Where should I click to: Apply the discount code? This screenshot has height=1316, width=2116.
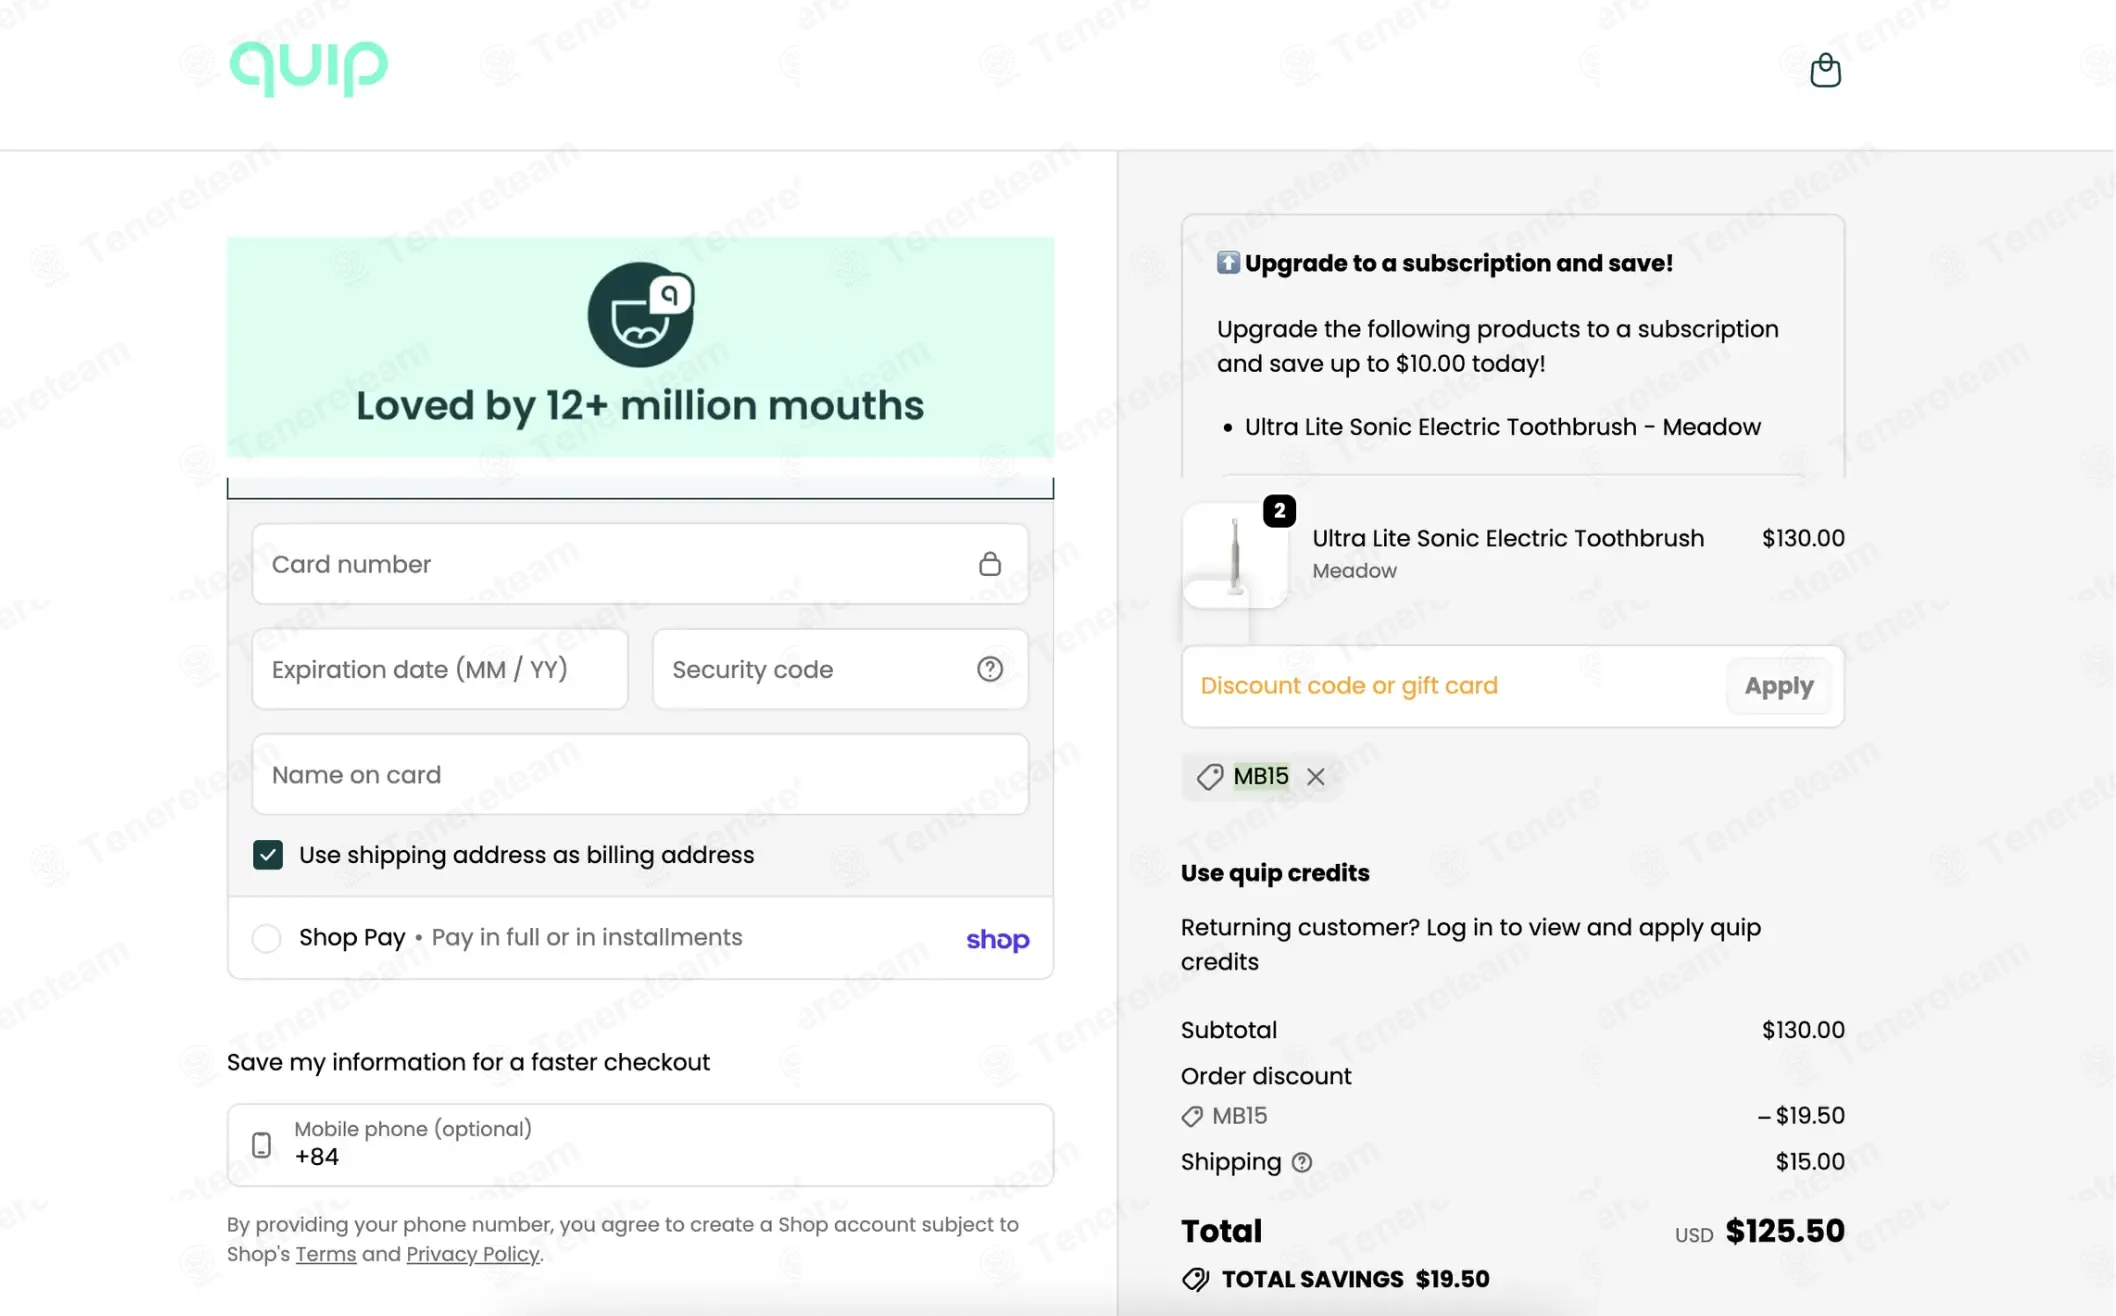(1779, 686)
